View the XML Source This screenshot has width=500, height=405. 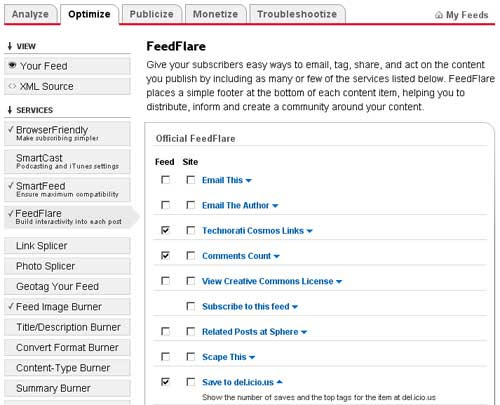[67, 86]
